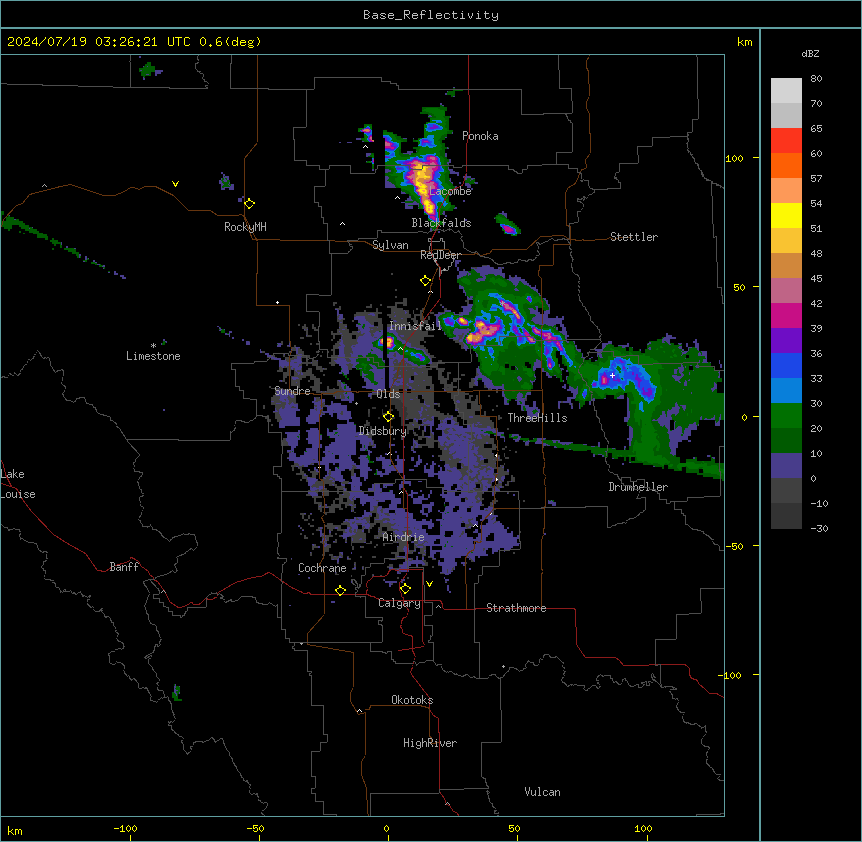Click the Strathmore label
The height and width of the screenshot is (842, 862).
click(x=516, y=608)
